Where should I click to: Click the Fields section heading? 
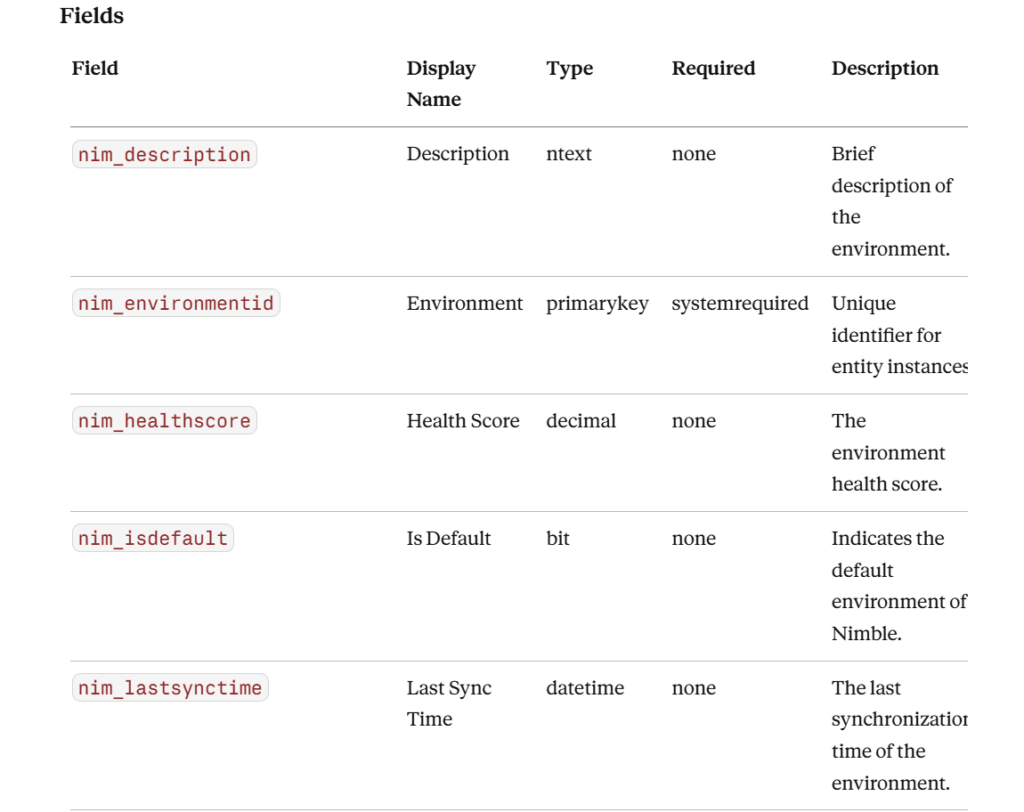[91, 16]
